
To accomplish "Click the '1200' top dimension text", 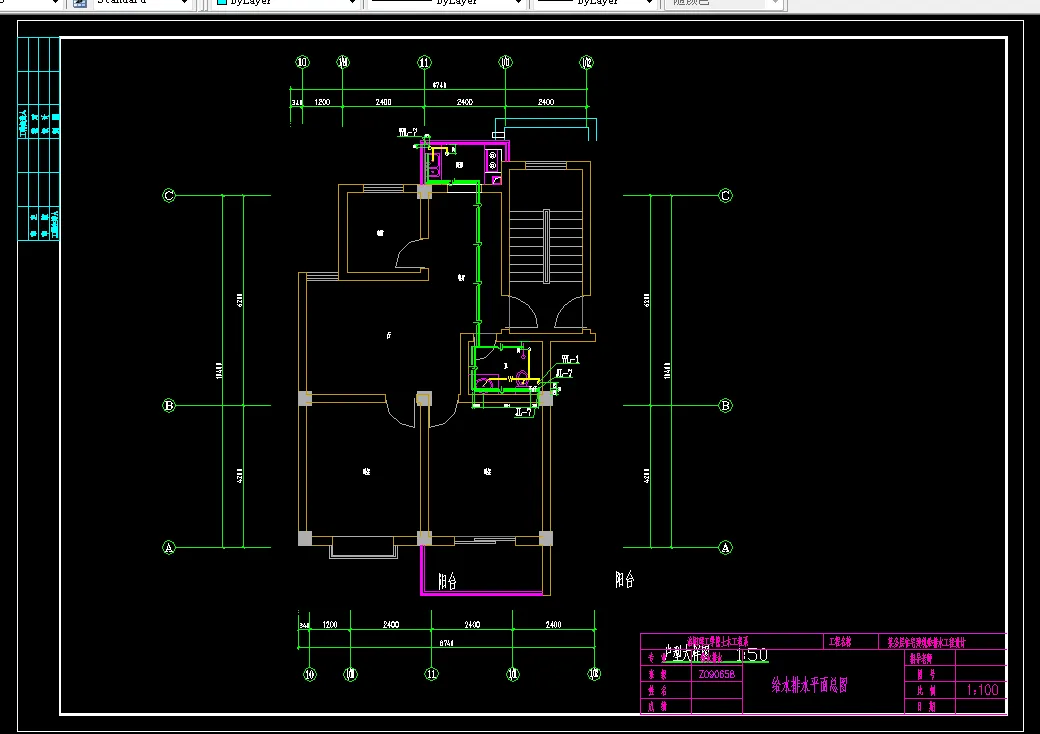I will point(322,102).
